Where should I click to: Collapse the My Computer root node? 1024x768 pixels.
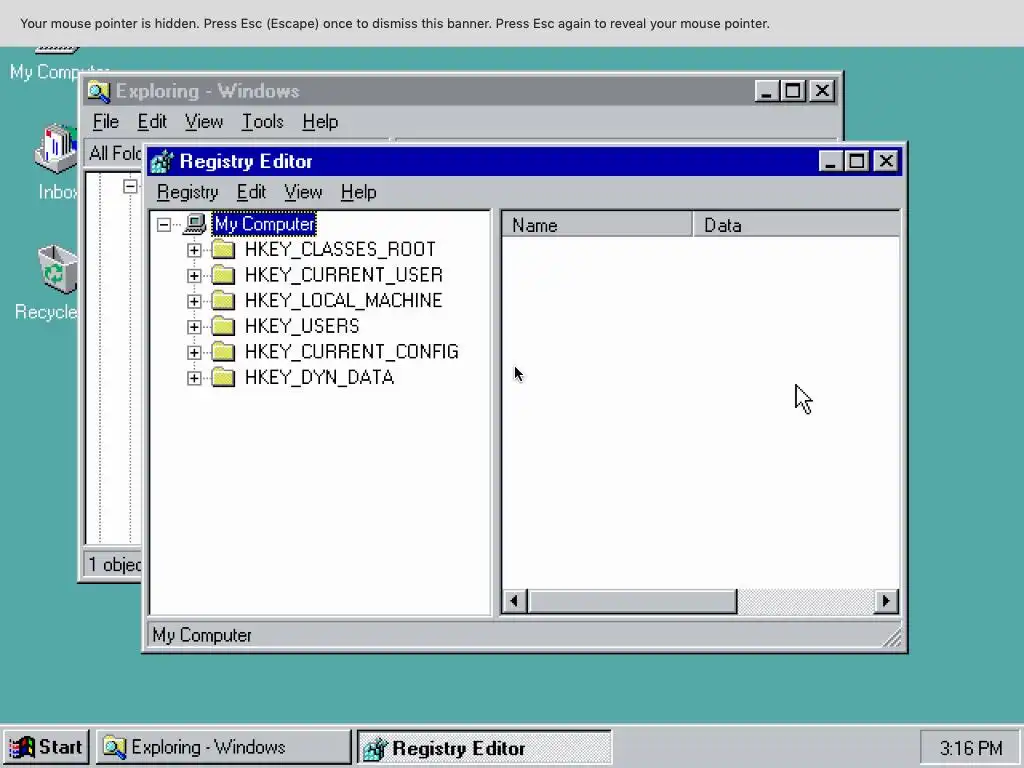pyautogui.click(x=164, y=225)
